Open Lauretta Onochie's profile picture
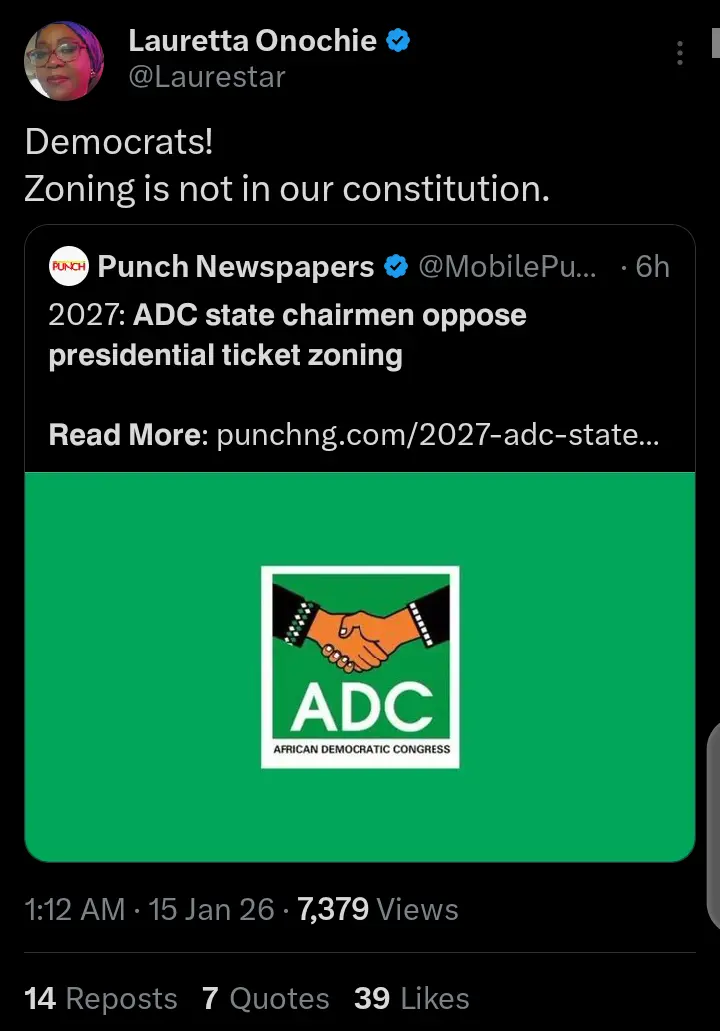This screenshot has height=1031, width=720. 64,59
